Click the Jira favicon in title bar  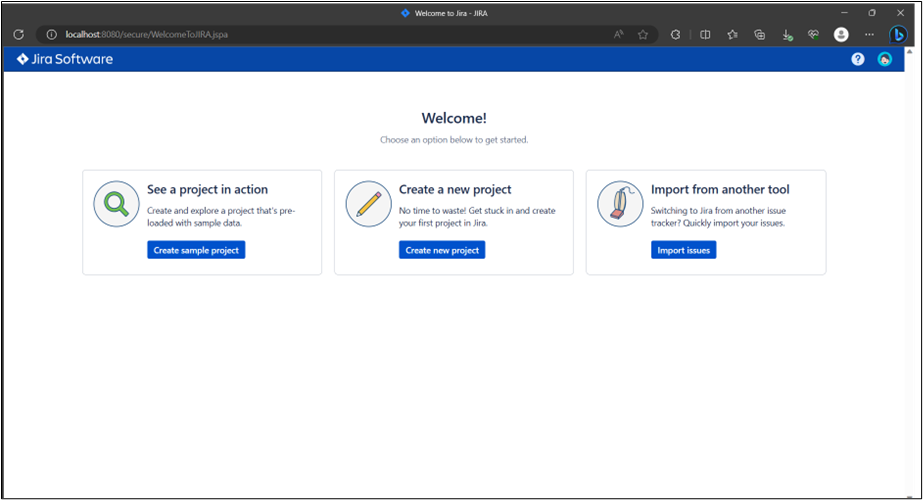[x=405, y=13]
